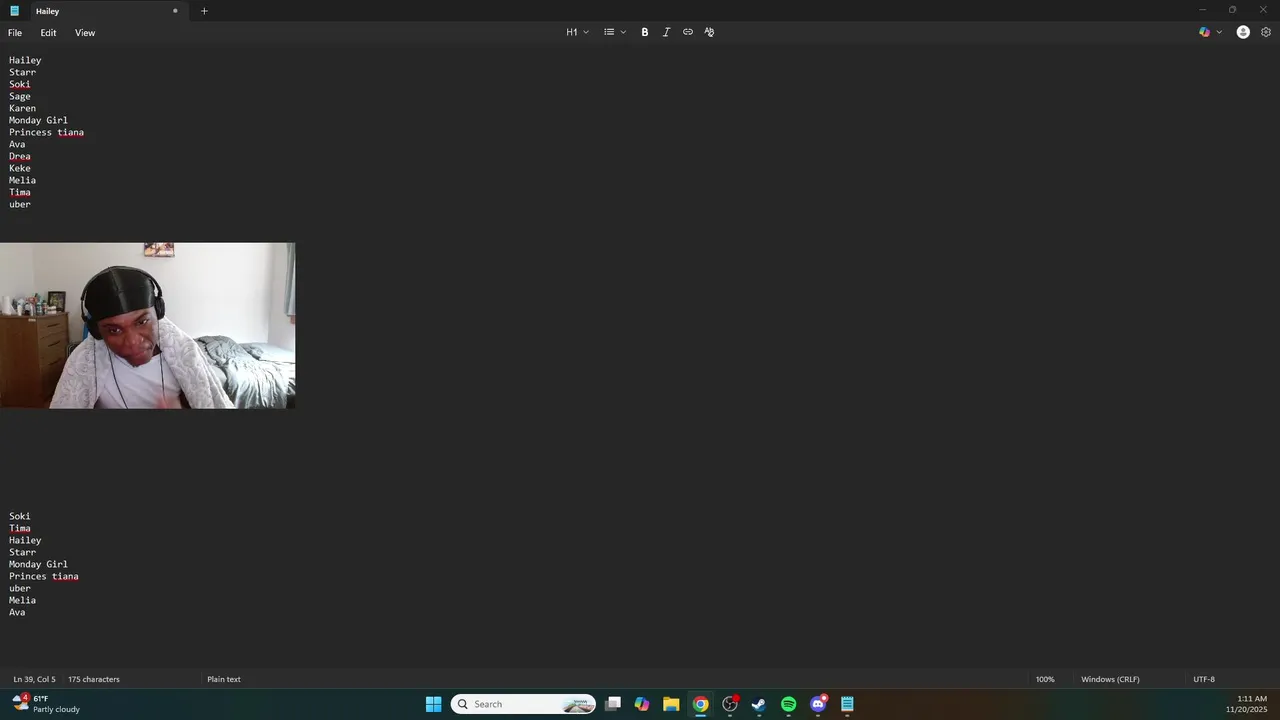Open File Explorer from taskbar

[671, 704]
